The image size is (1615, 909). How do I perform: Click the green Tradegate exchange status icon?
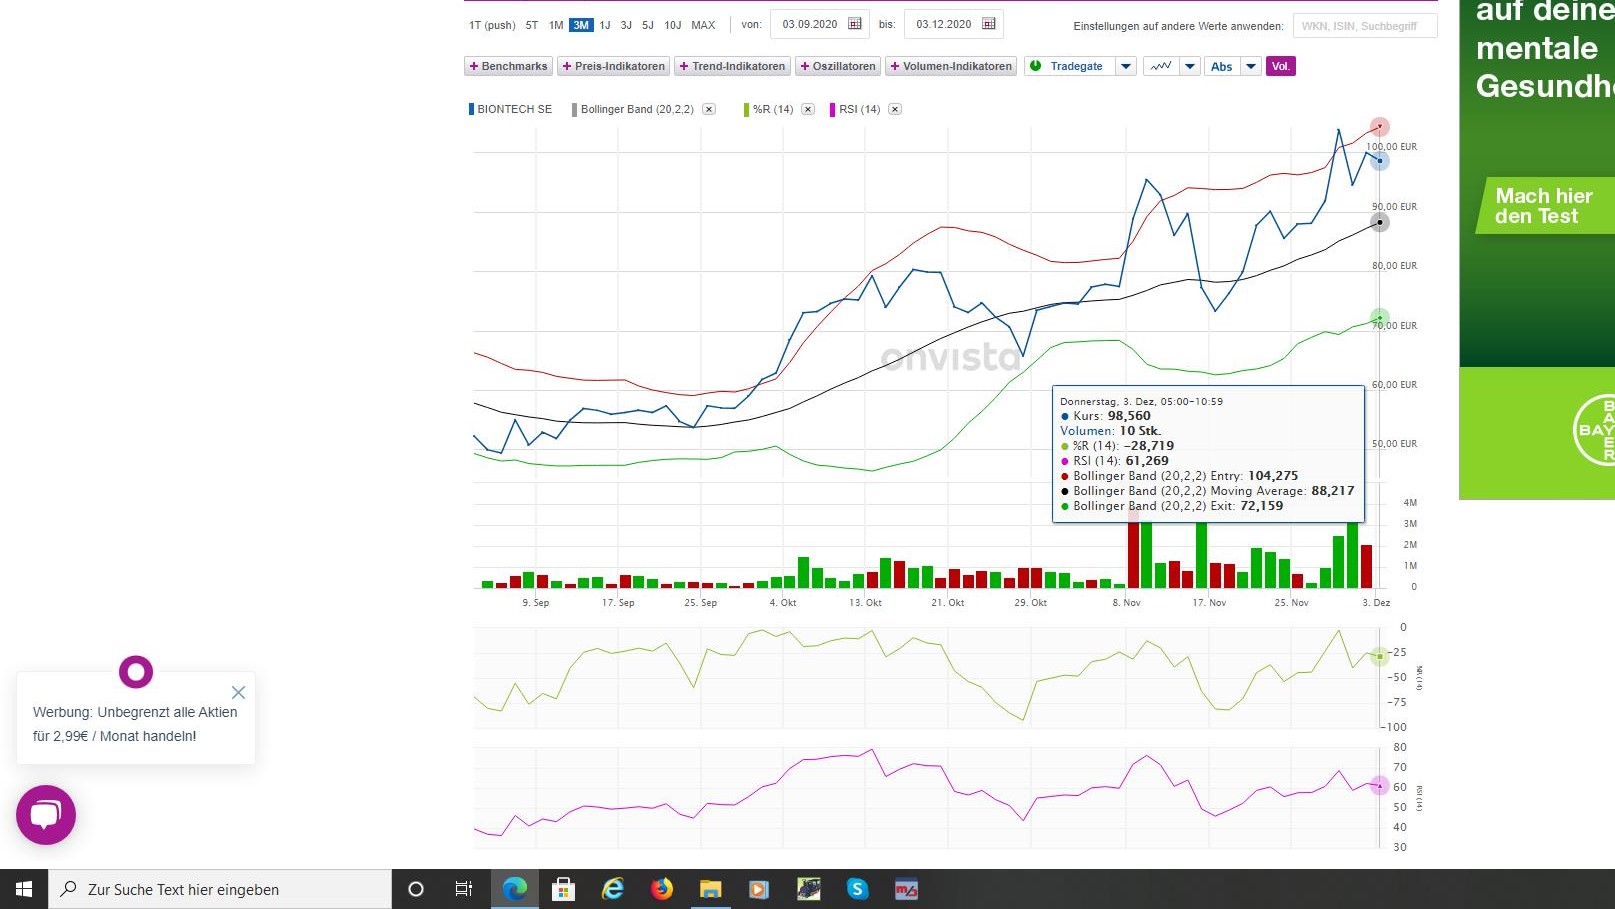[1036, 66]
